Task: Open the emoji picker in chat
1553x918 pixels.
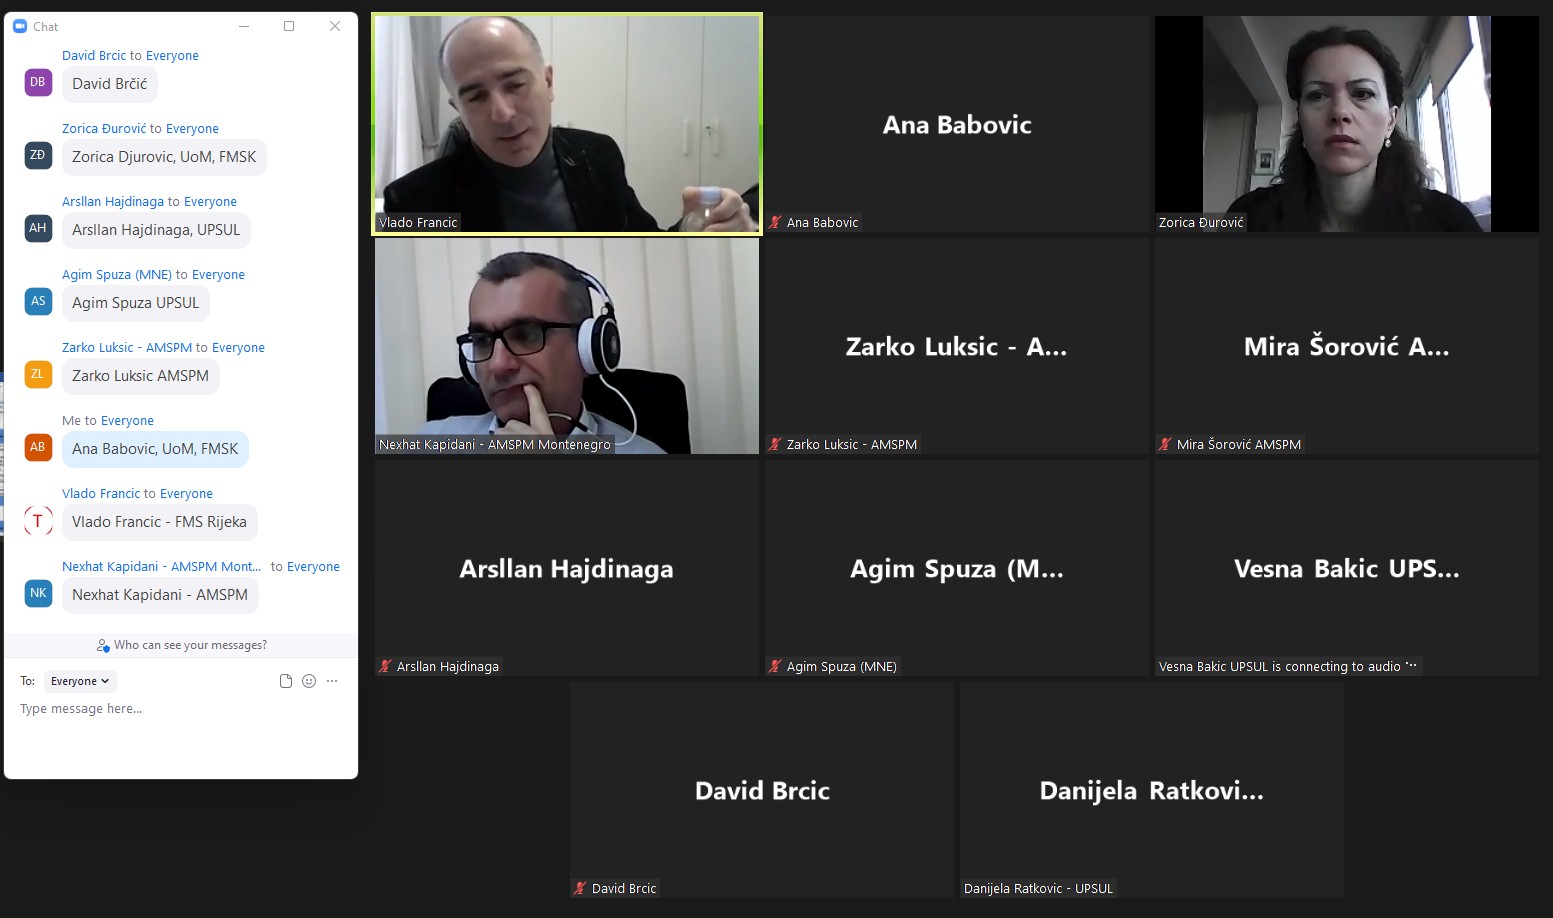Action: click(309, 681)
